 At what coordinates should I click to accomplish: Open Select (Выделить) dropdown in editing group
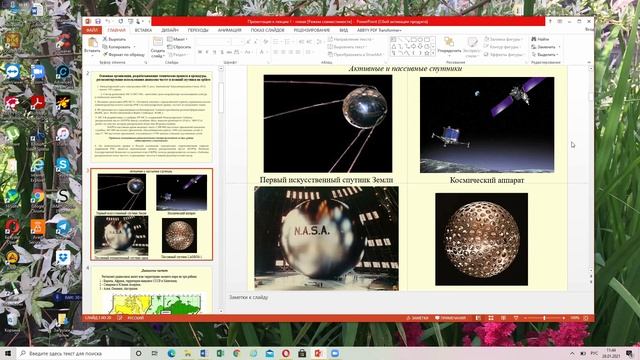[546, 55]
